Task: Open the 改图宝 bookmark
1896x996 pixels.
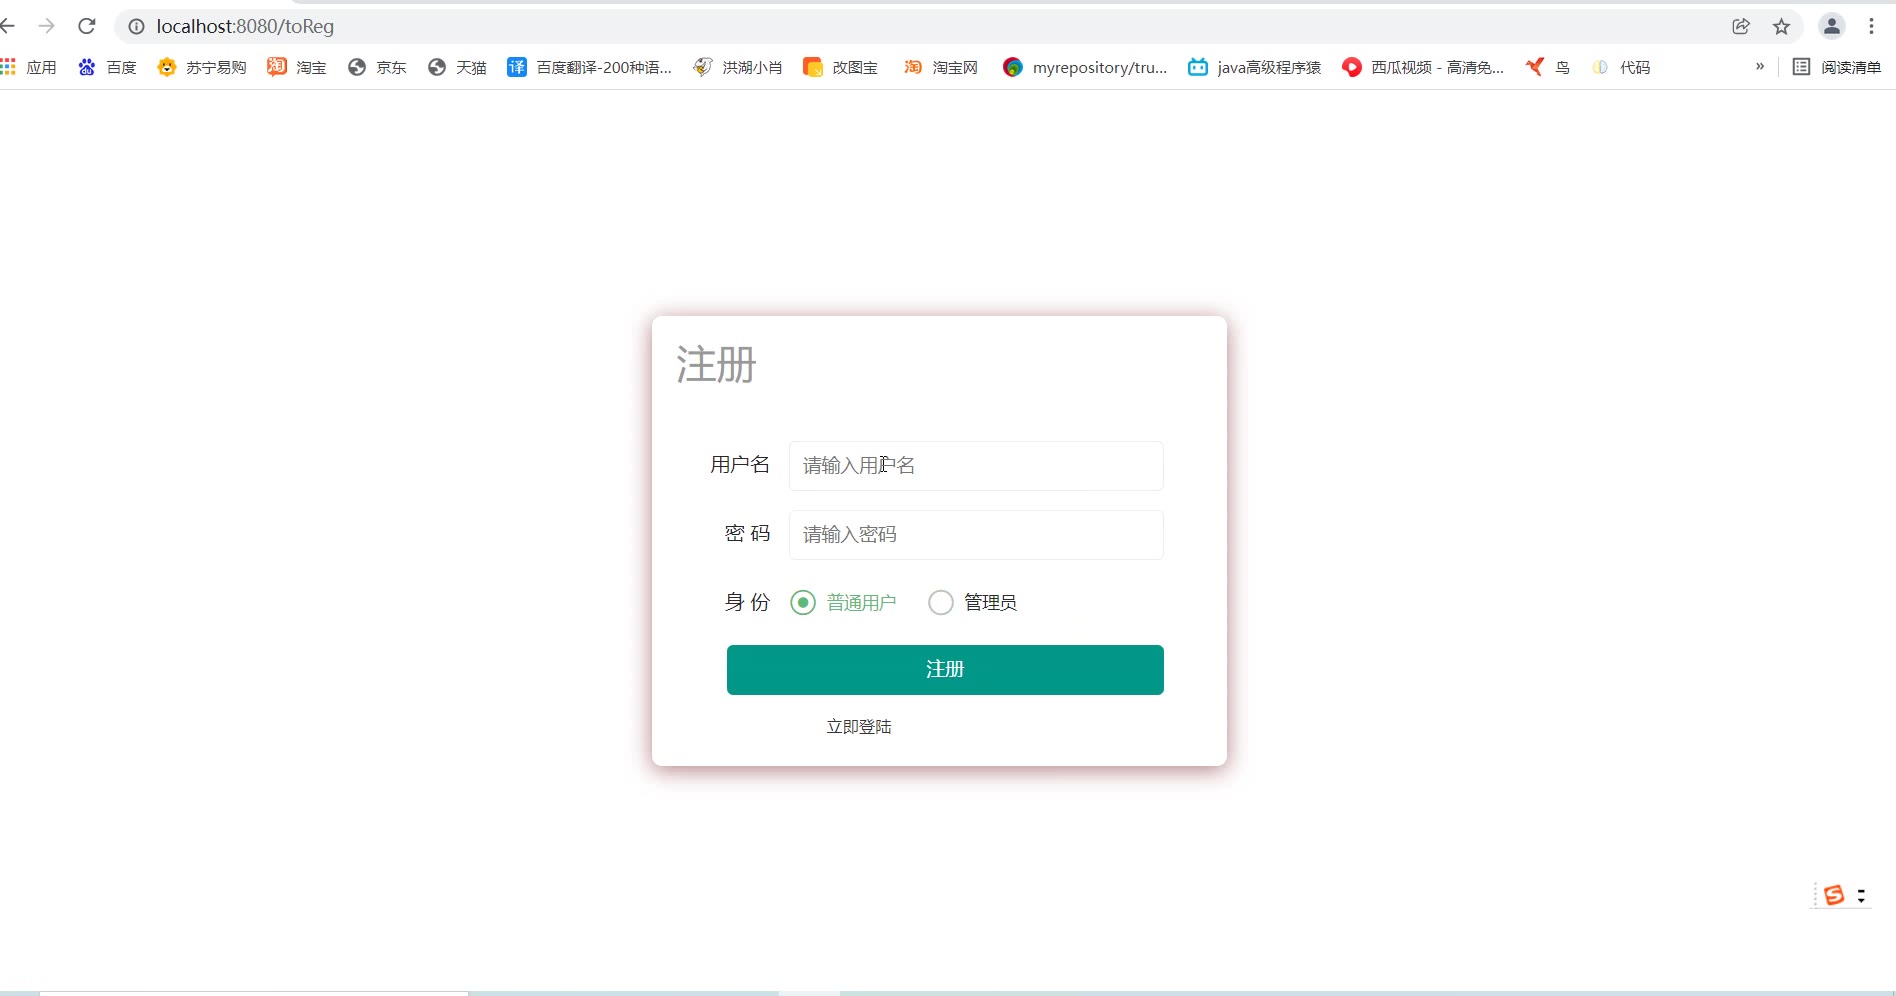Action: click(840, 67)
